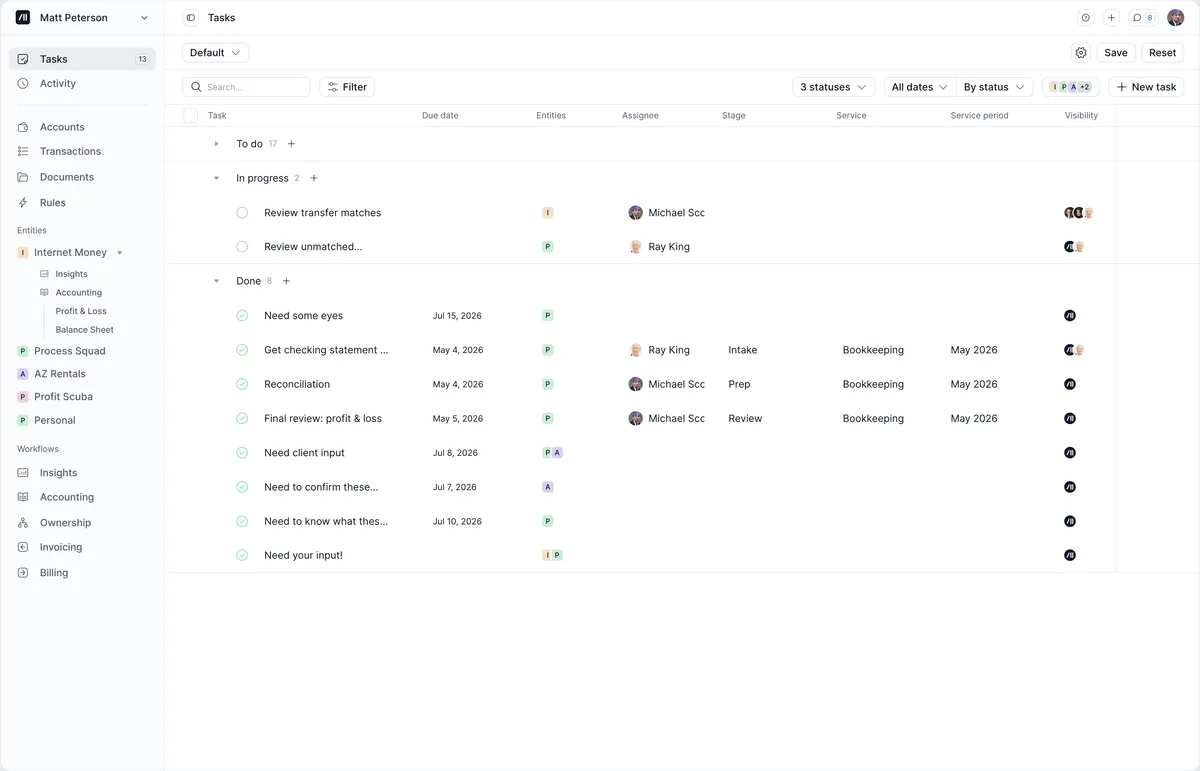1200x771 pixels.
Task: Click the Service period column header
Action: pyautogui.click(x=979, y=116)
